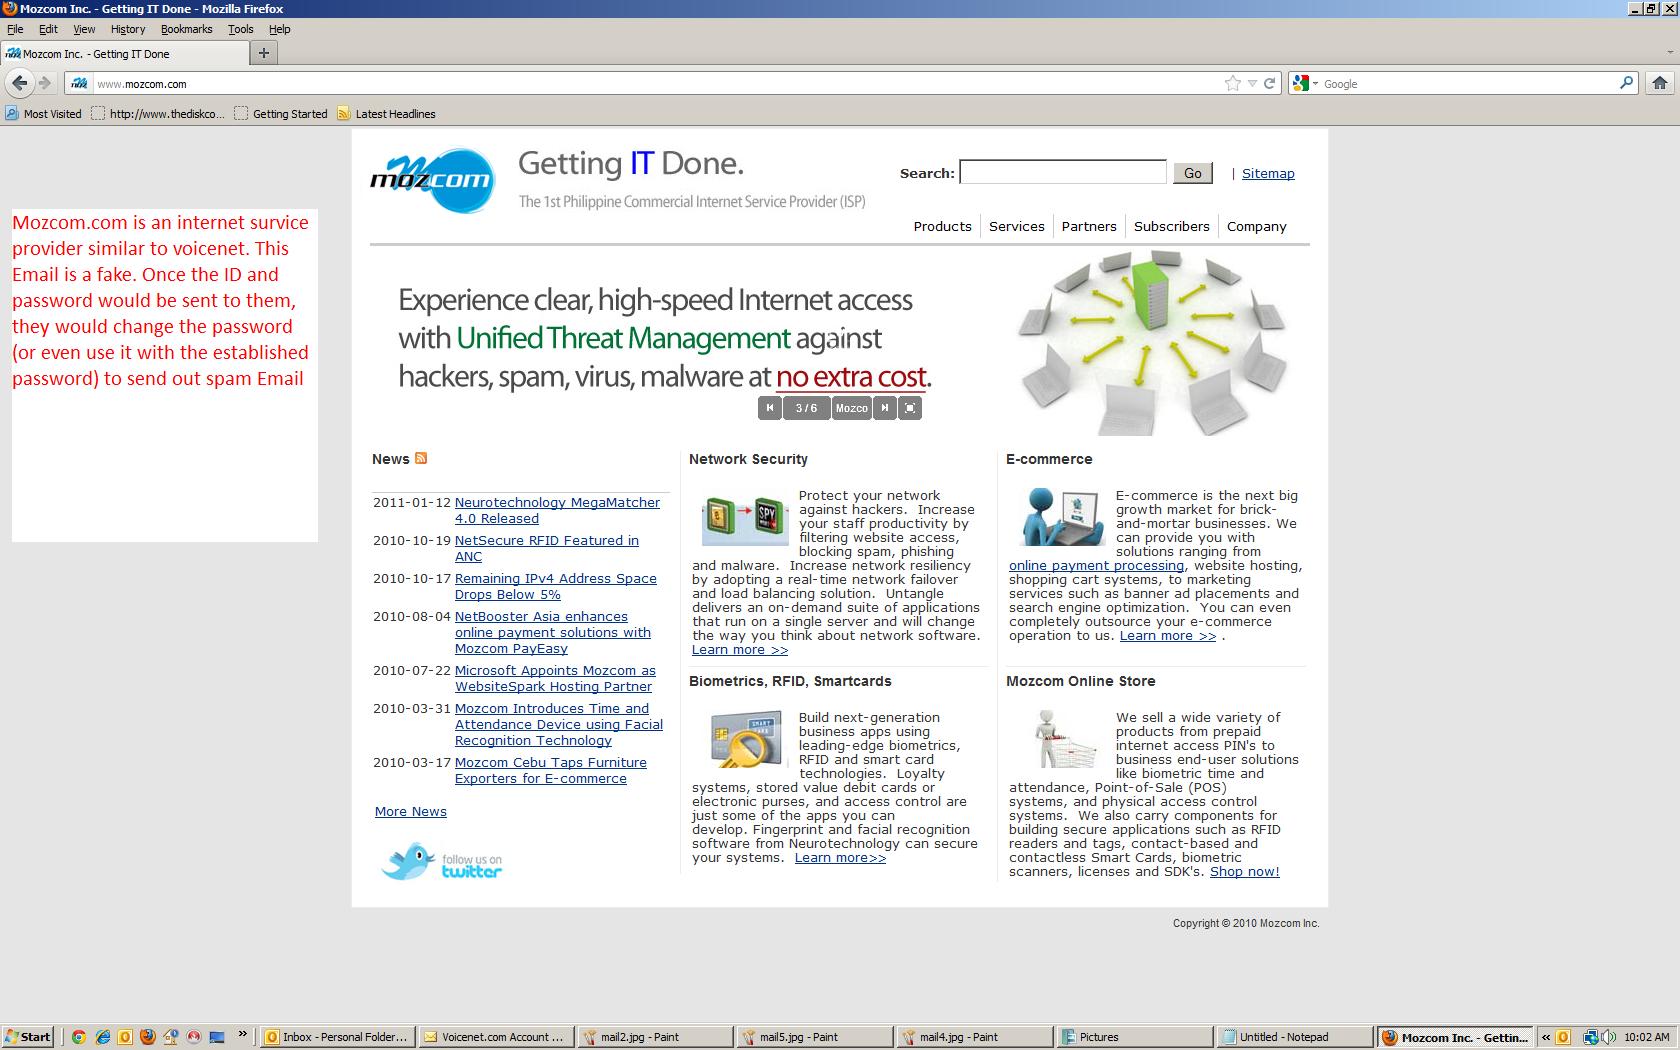The image size is (1680, 1050).
Task: Bookmark this page with the star icon
Action: [x=1232, y=84]
